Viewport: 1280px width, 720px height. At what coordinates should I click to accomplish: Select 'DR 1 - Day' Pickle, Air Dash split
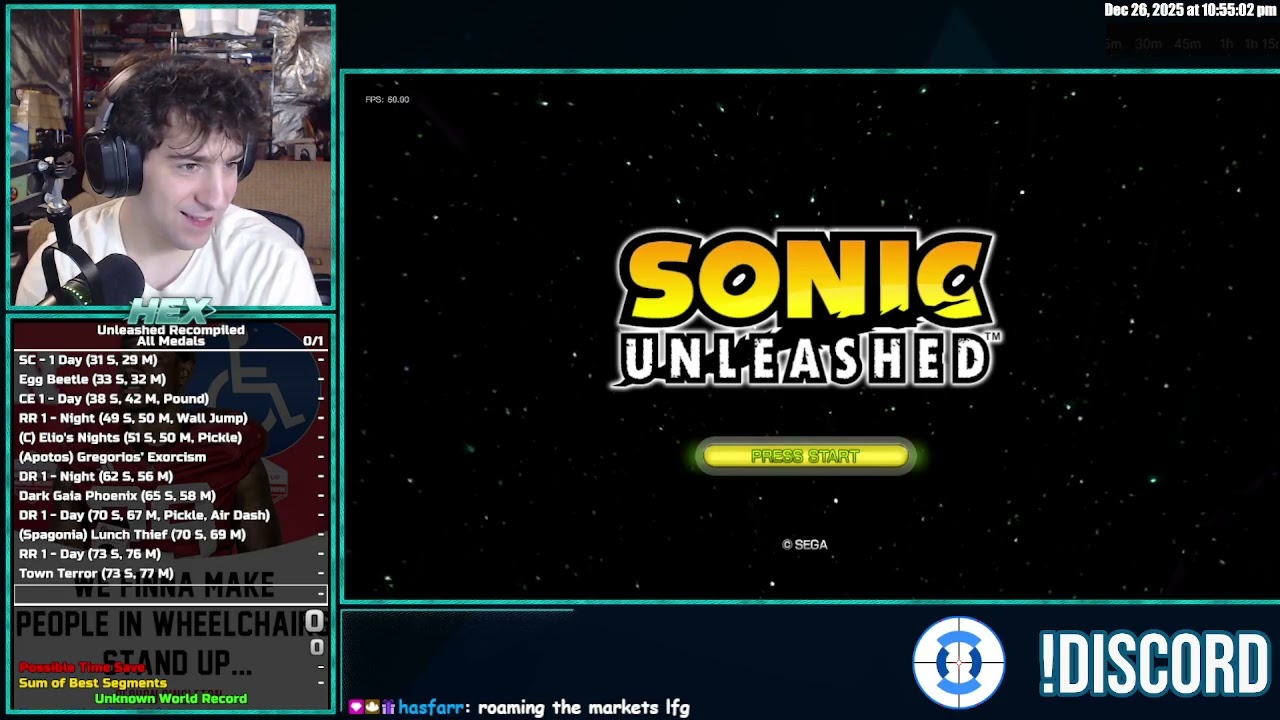[171, 515]
